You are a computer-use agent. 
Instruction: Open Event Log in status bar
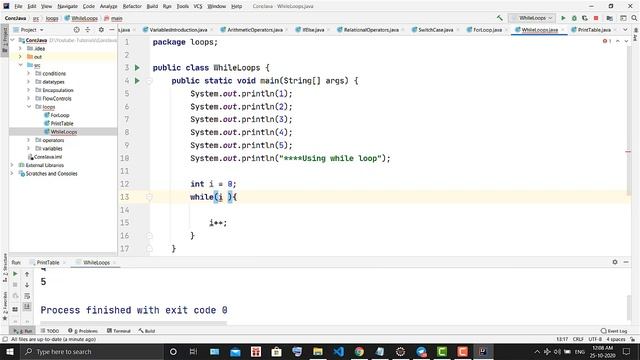pyautogui.click(x=614, y=331)
